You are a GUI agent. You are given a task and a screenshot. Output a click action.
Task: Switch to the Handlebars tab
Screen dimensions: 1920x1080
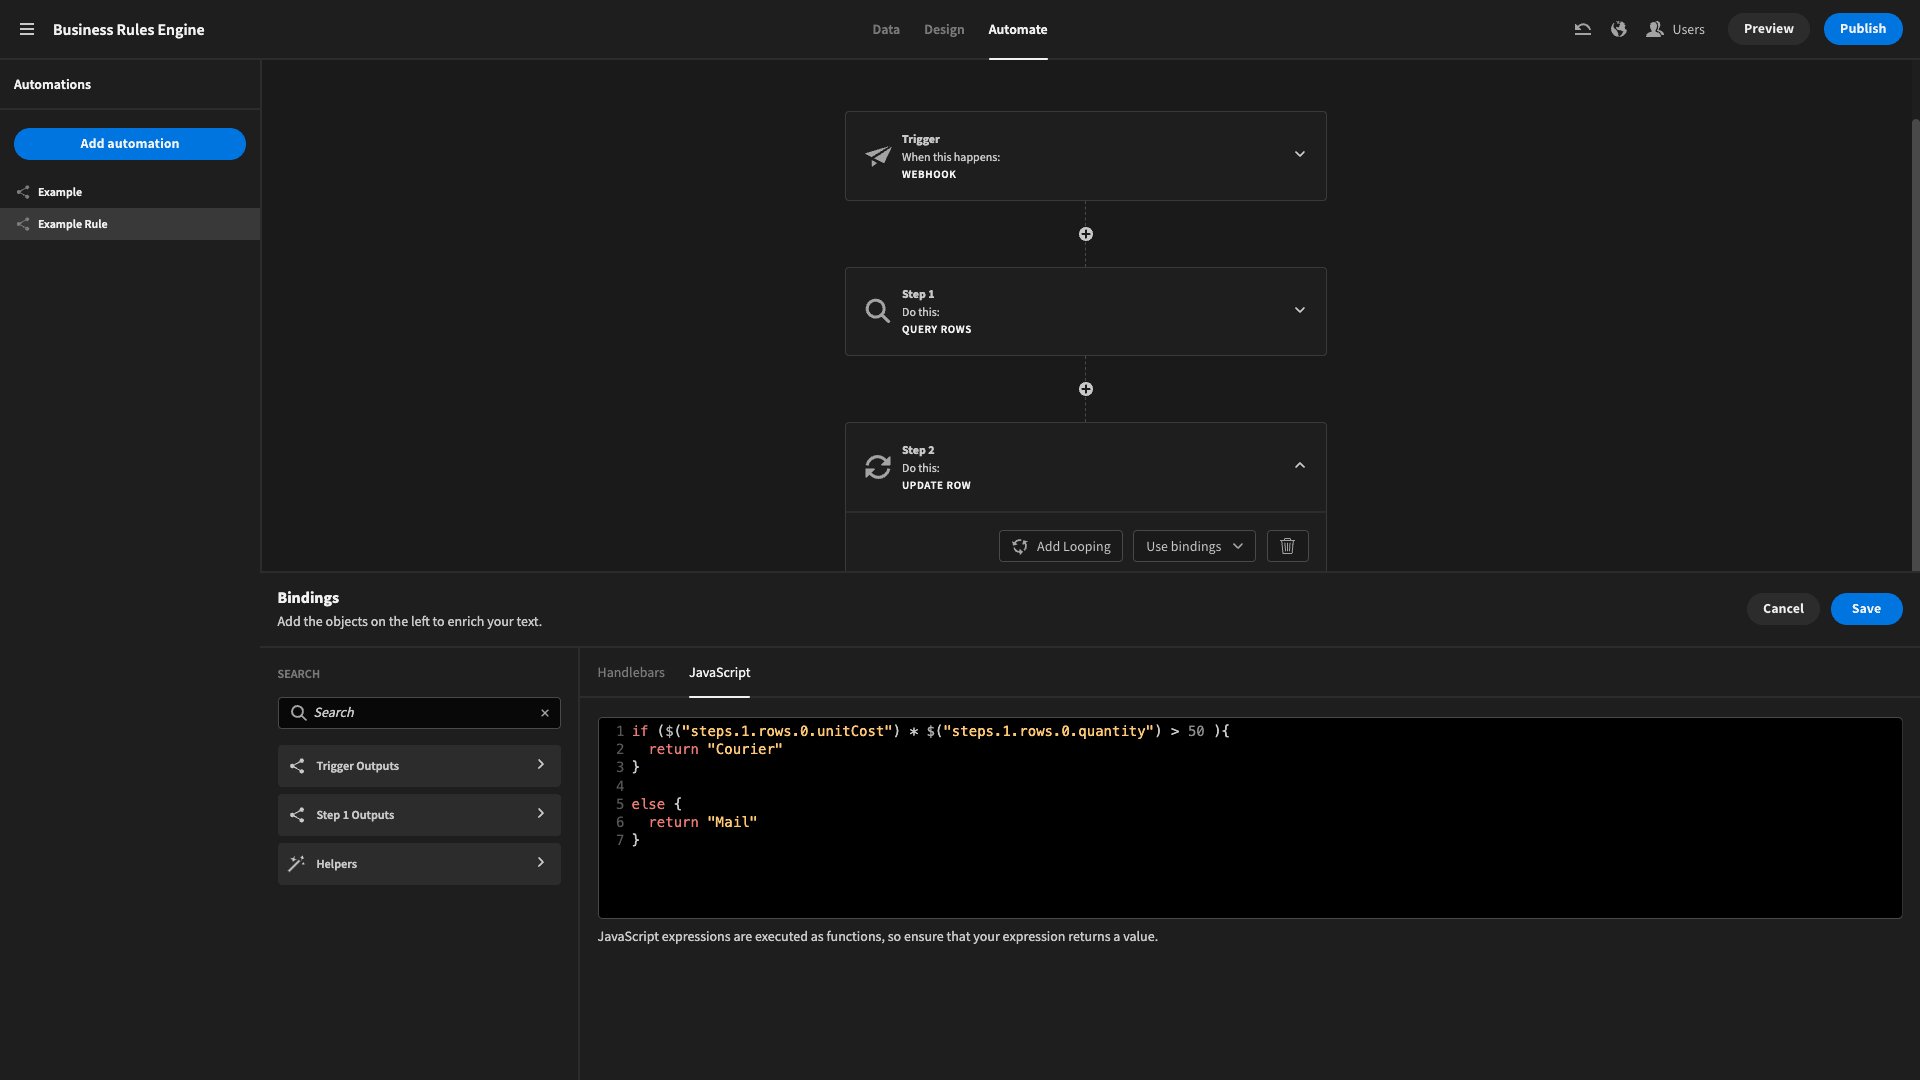[x=630, y=672]
